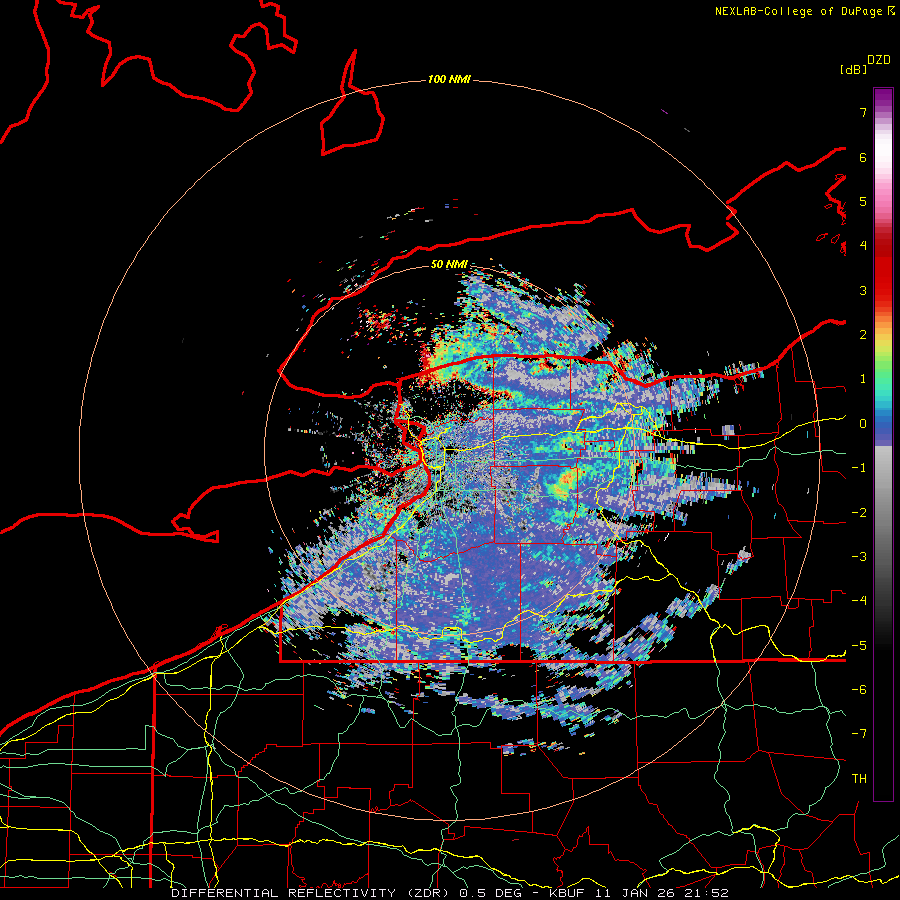Click the 3 dB value on the color scale

[863, 290]
